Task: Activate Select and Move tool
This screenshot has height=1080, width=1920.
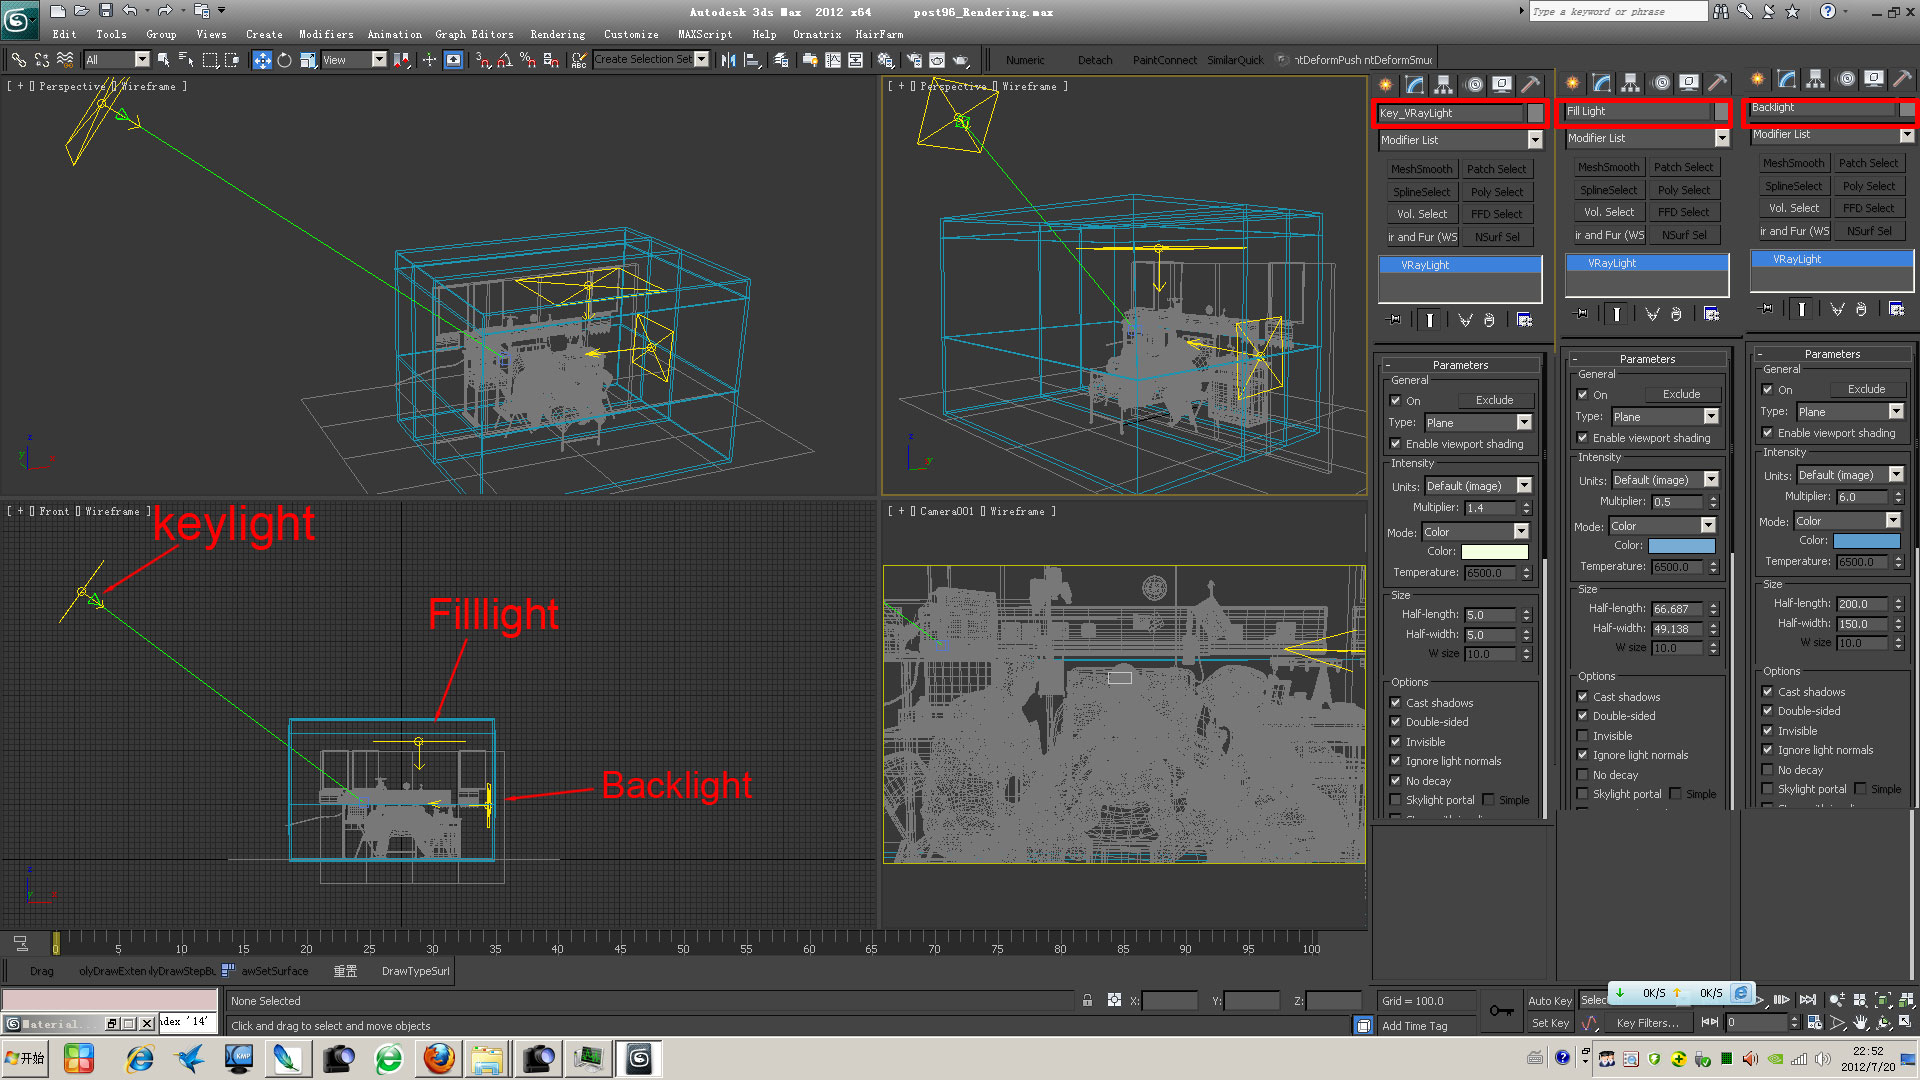Action: (262, 60)
